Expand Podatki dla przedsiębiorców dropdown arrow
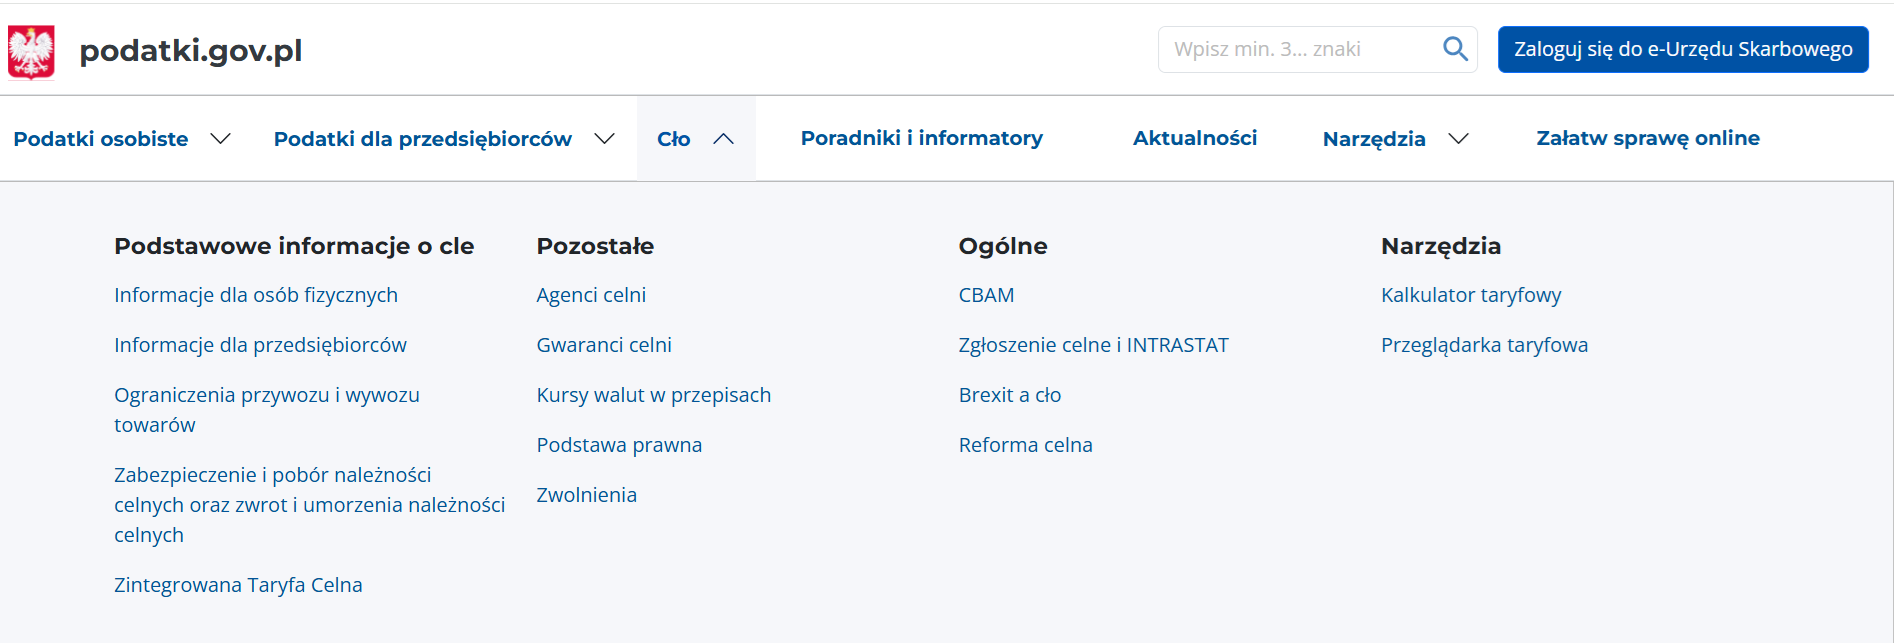This screenshot has height=643, width=1894. [604, 139]
